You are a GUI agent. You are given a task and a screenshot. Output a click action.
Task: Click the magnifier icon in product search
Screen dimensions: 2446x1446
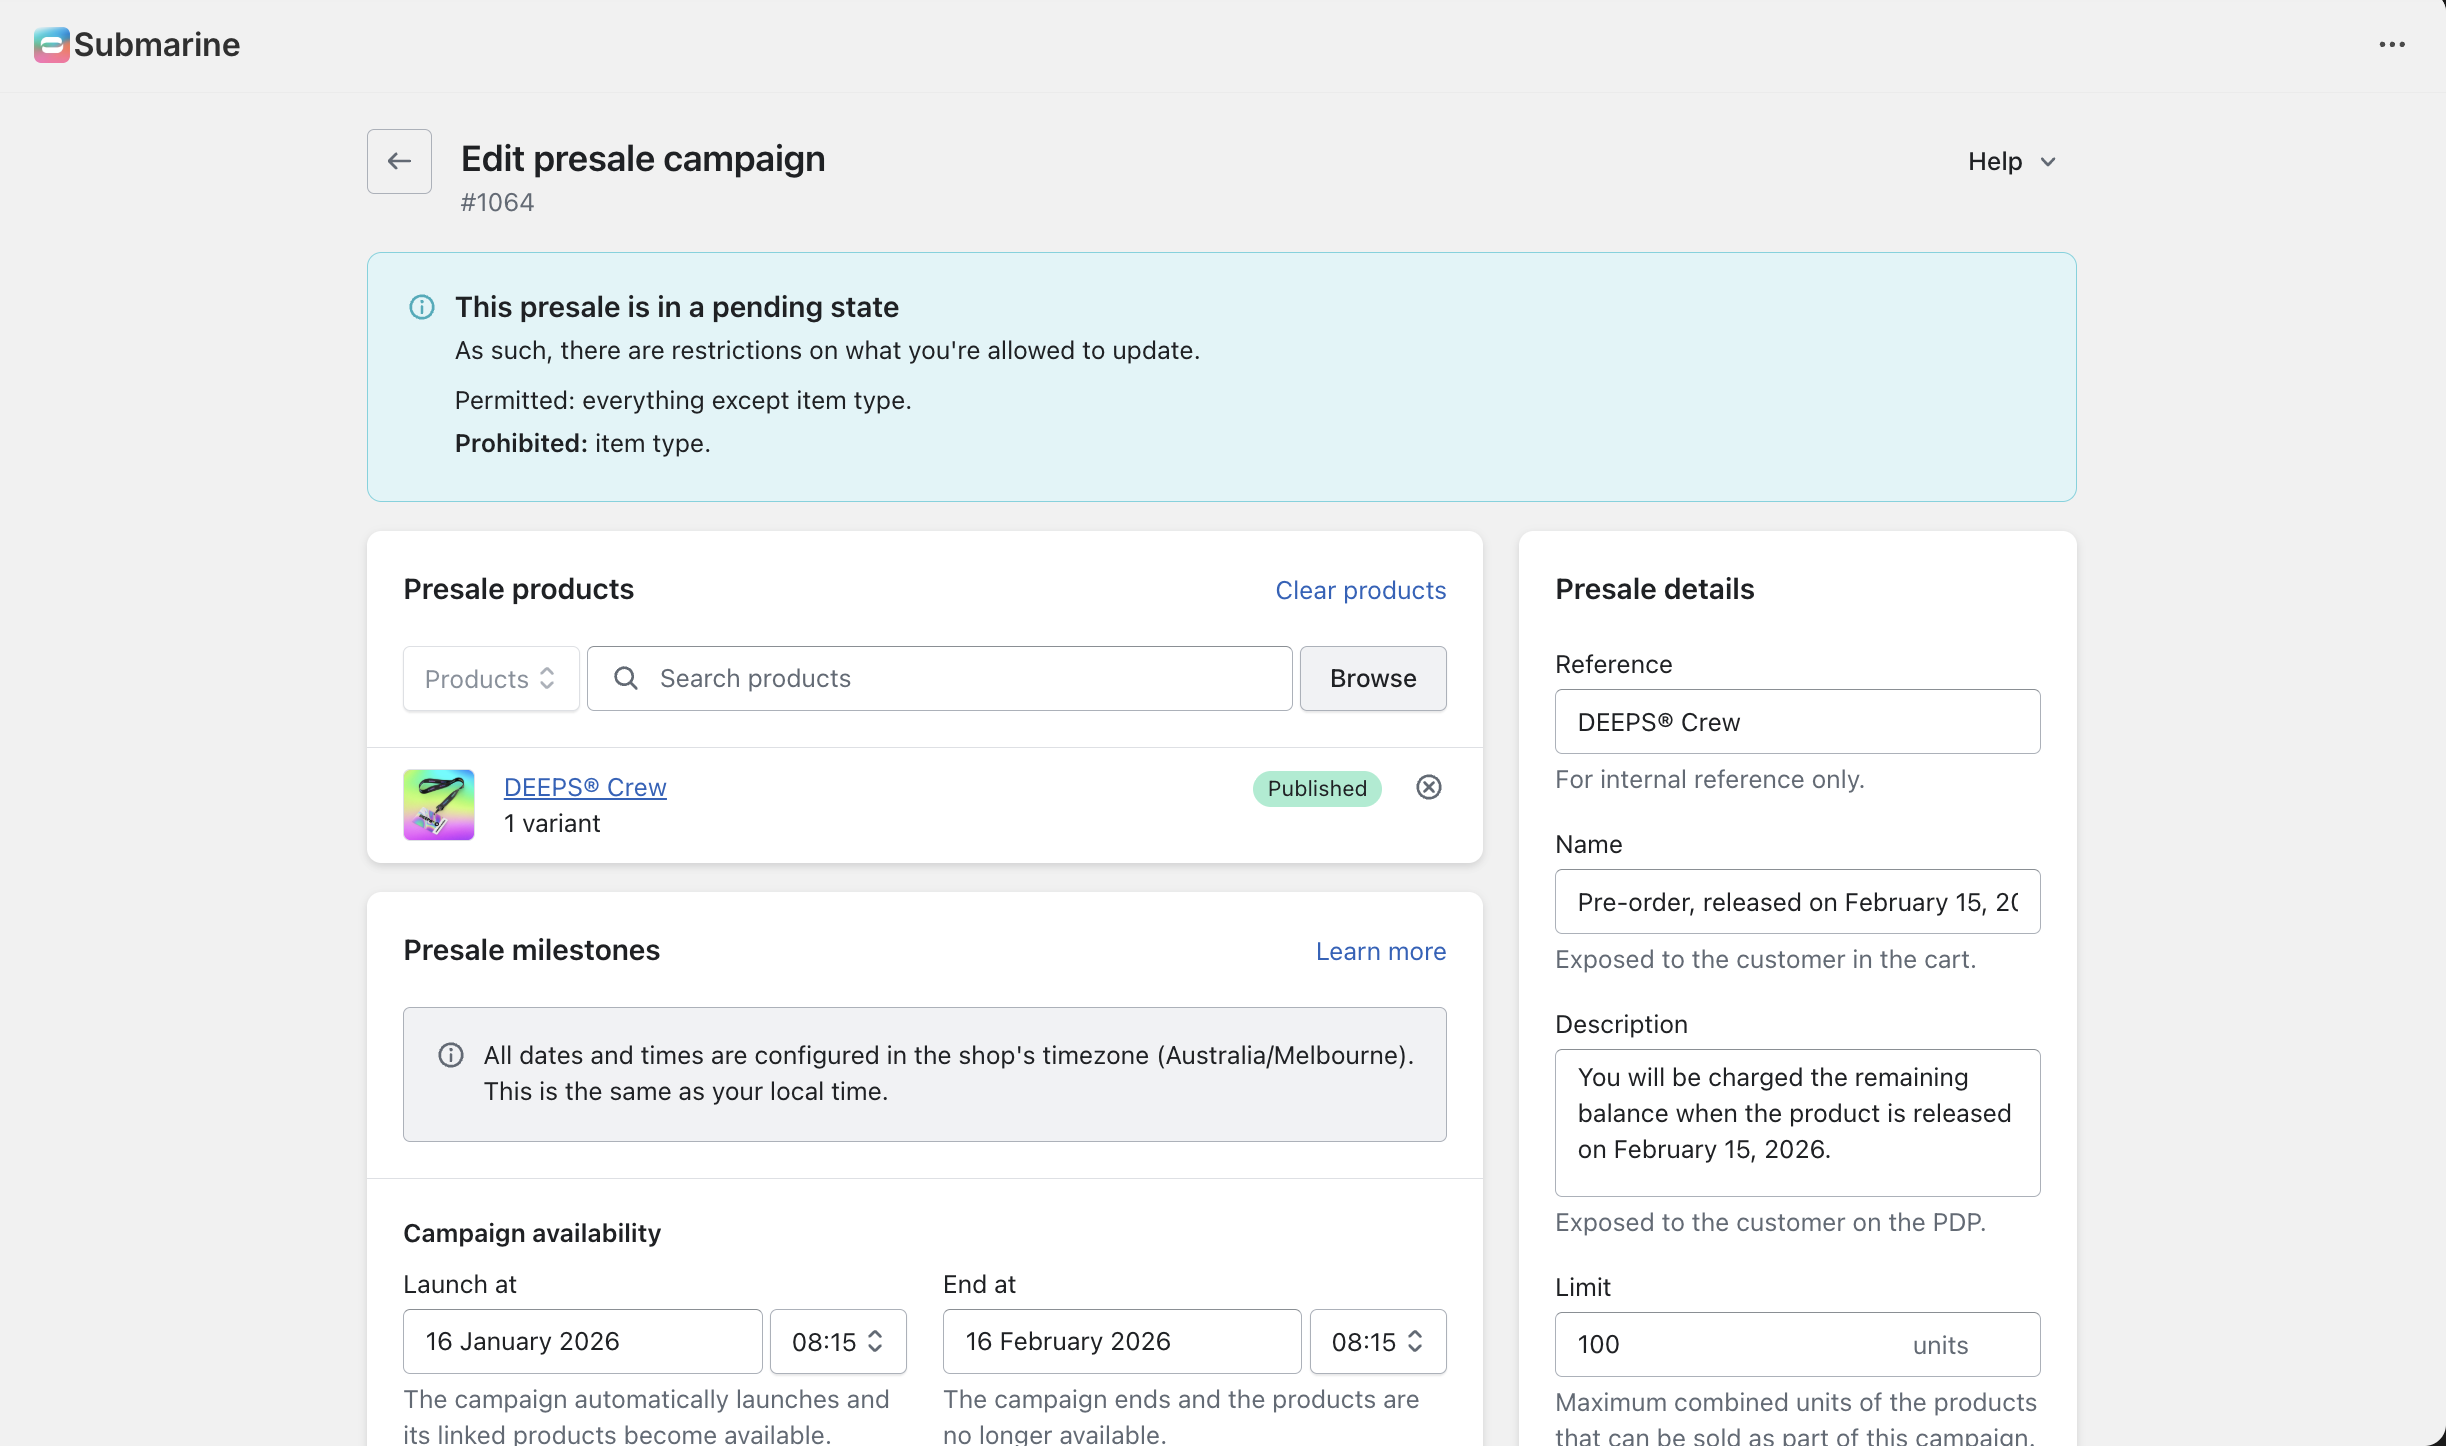click(626, 679)
